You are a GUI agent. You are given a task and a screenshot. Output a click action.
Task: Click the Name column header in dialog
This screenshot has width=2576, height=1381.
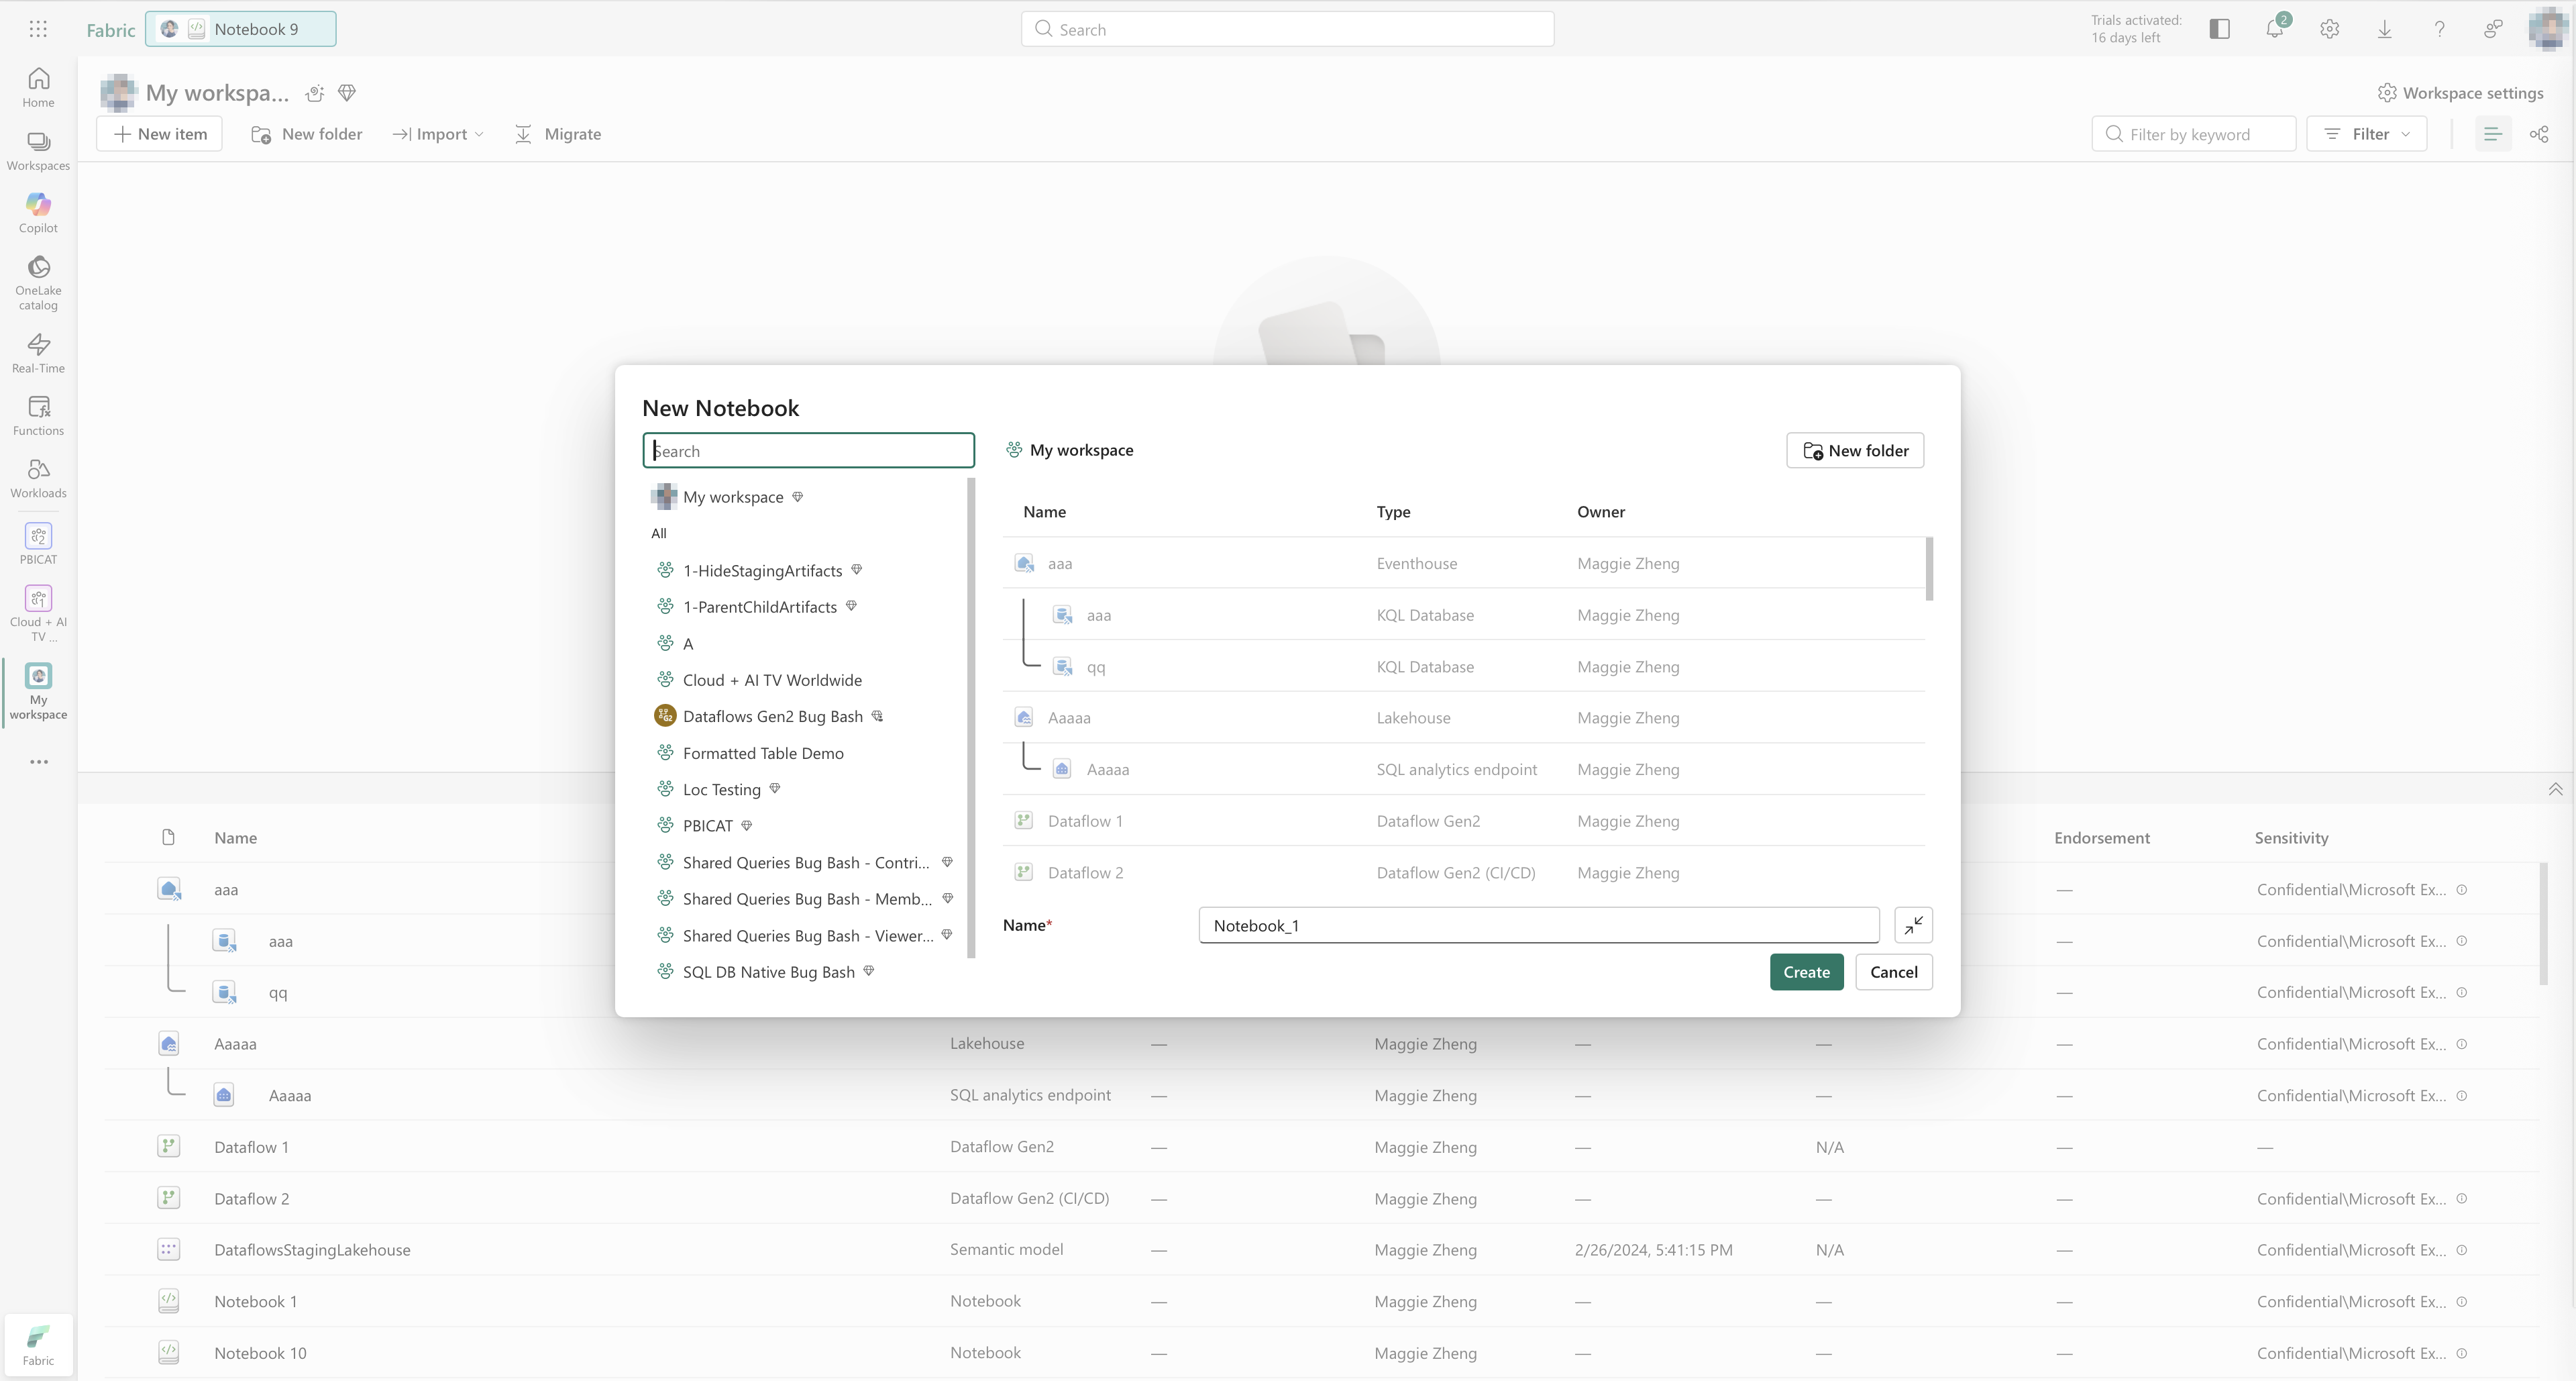[1044, 512]
